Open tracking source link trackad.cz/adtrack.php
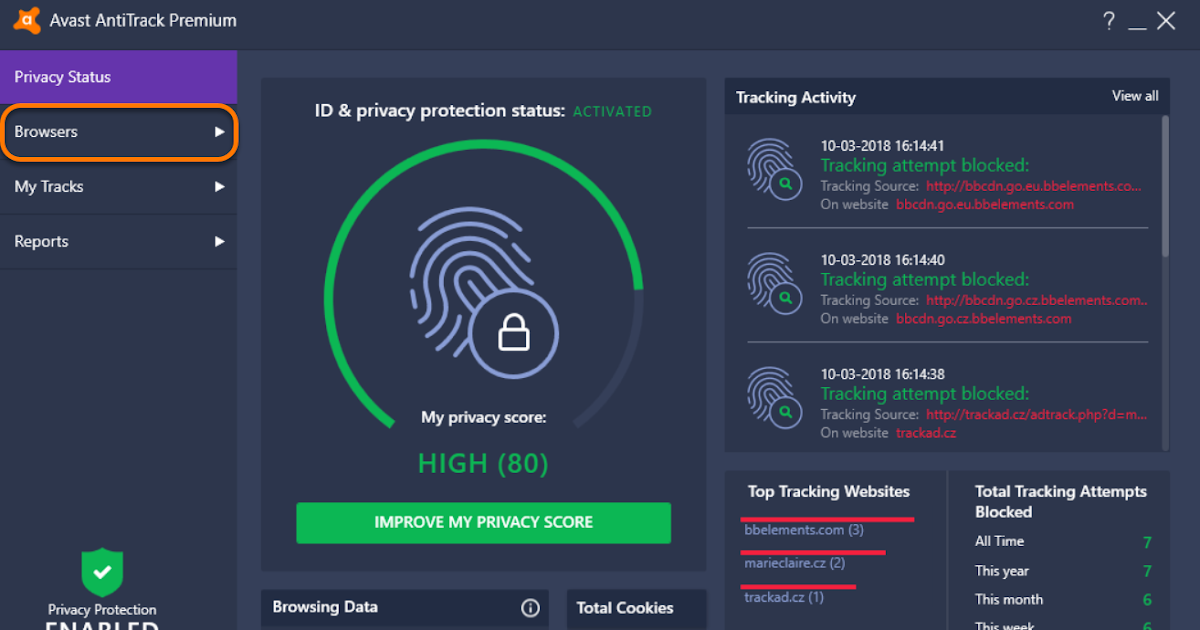The width and height of the screenshot is (1200, 630). [1037, 414]
